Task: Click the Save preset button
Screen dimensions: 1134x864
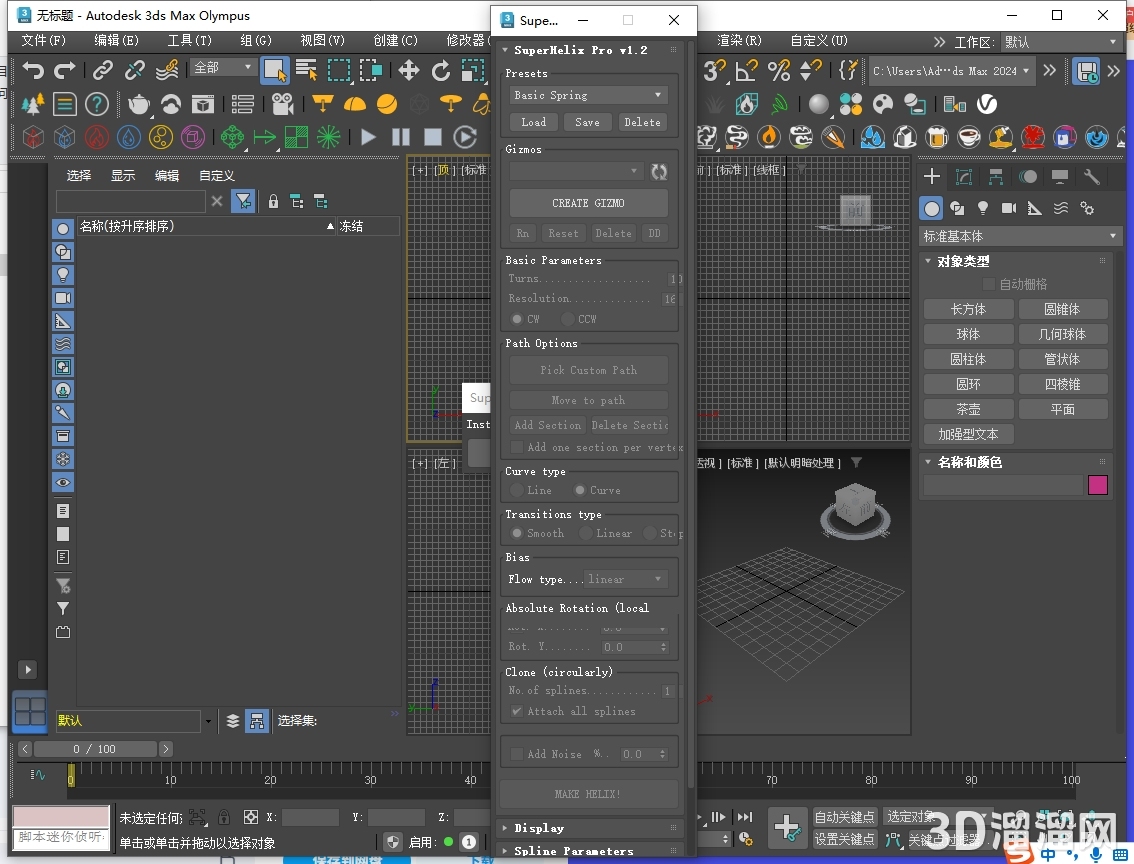Action: (x=587, y=122)
